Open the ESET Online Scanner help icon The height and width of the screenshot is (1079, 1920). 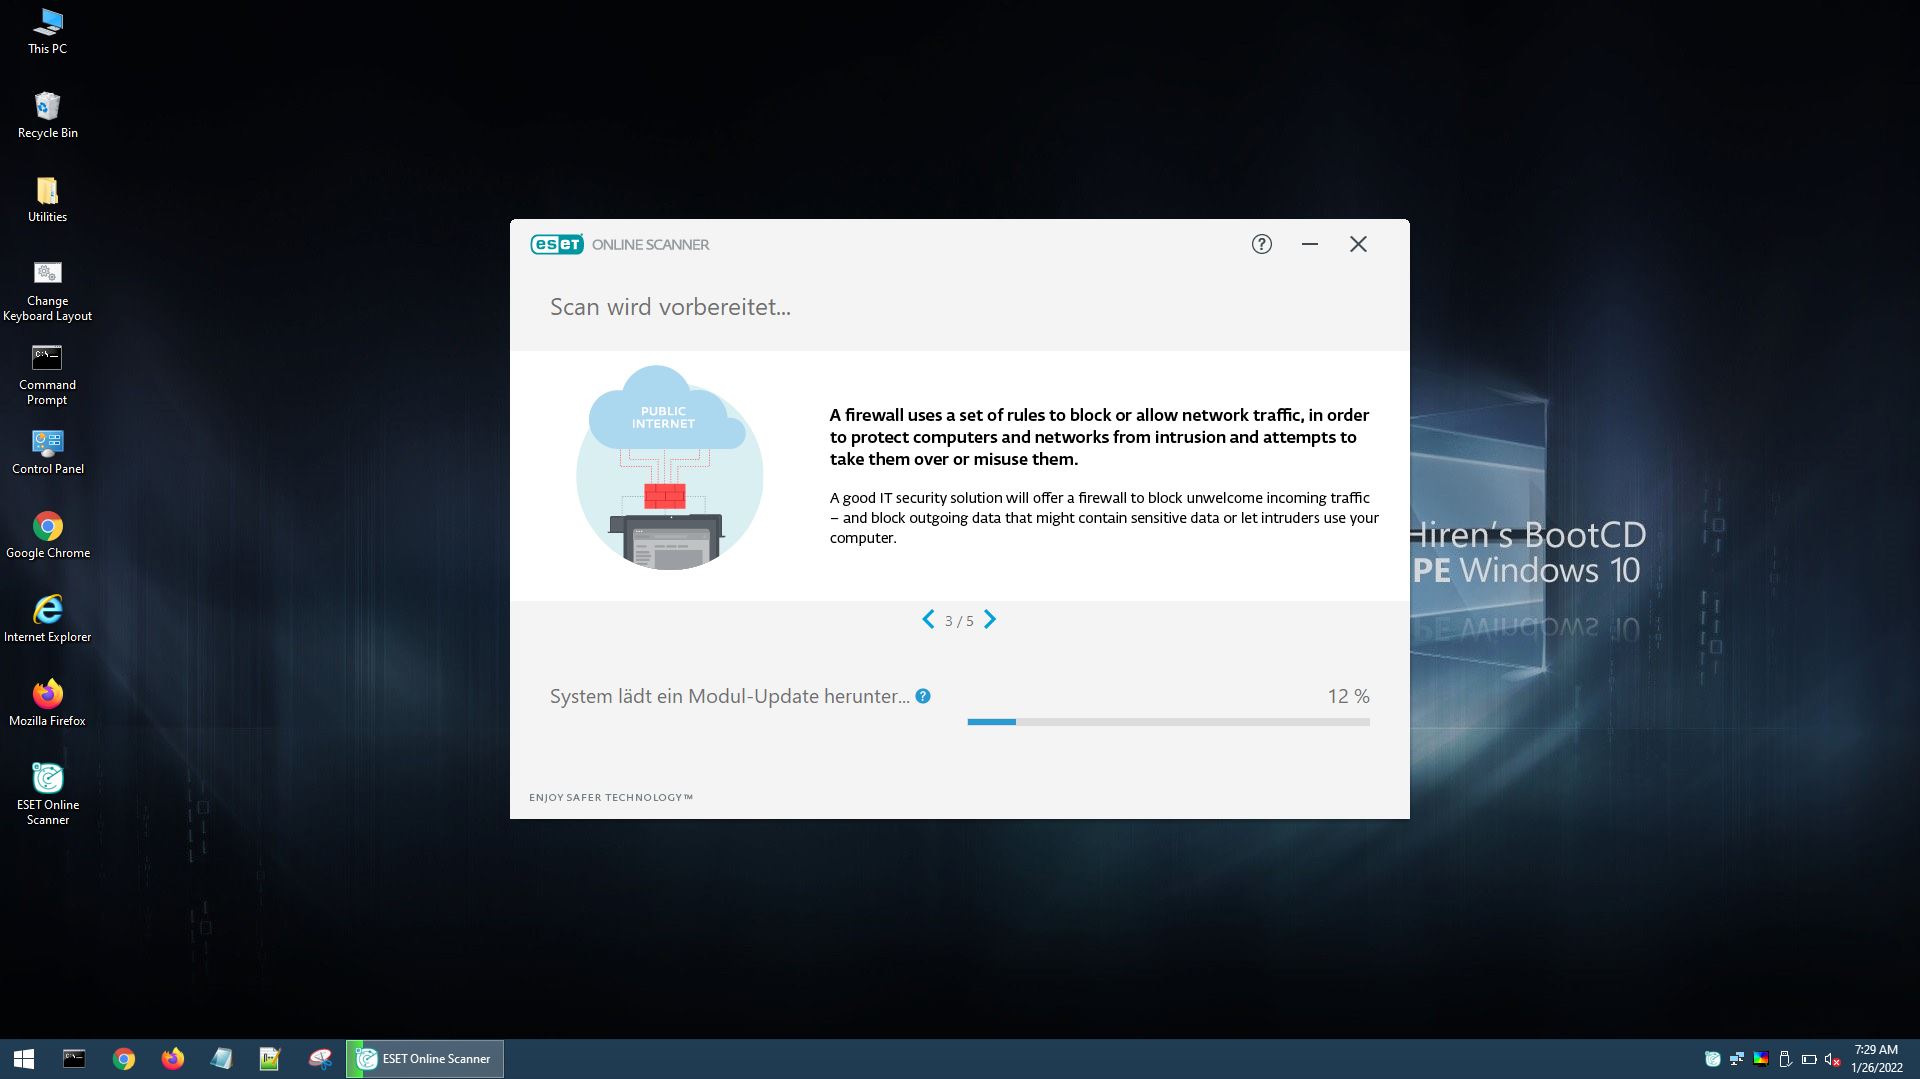(1262, 244)
